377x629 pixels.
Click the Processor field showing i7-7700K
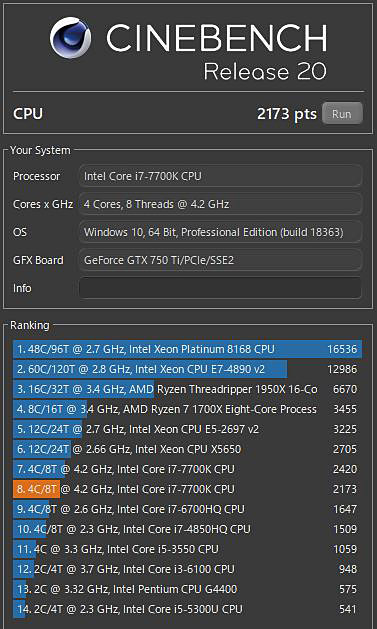220,176
